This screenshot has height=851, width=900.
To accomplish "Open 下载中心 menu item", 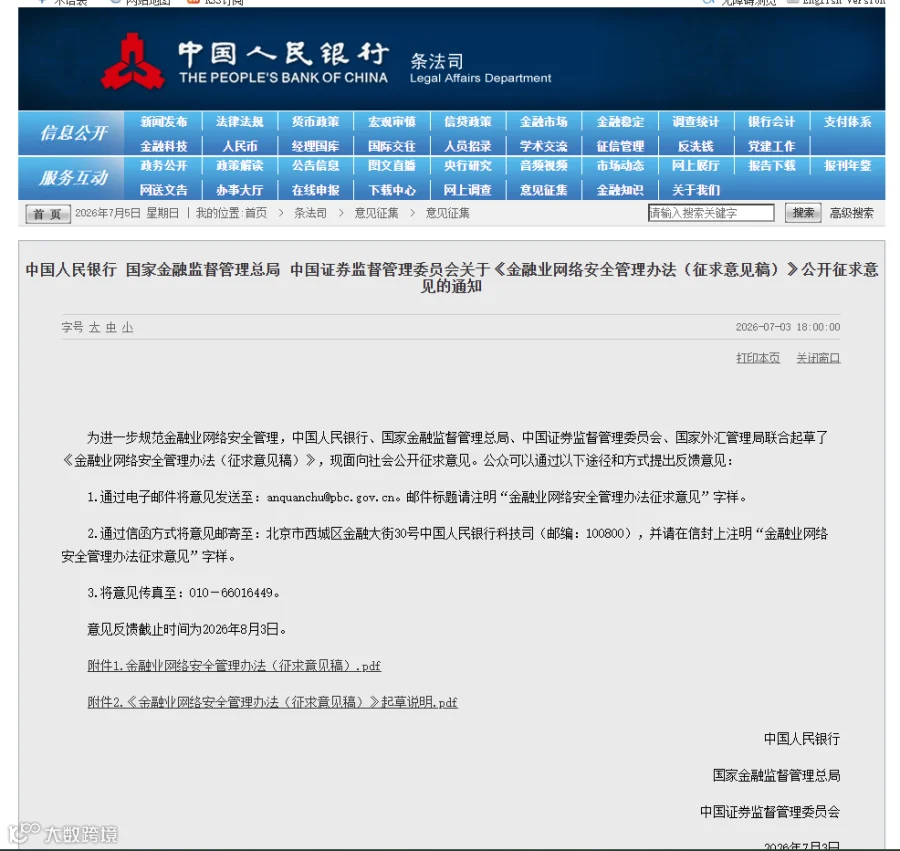I will (x=391, y=190).
